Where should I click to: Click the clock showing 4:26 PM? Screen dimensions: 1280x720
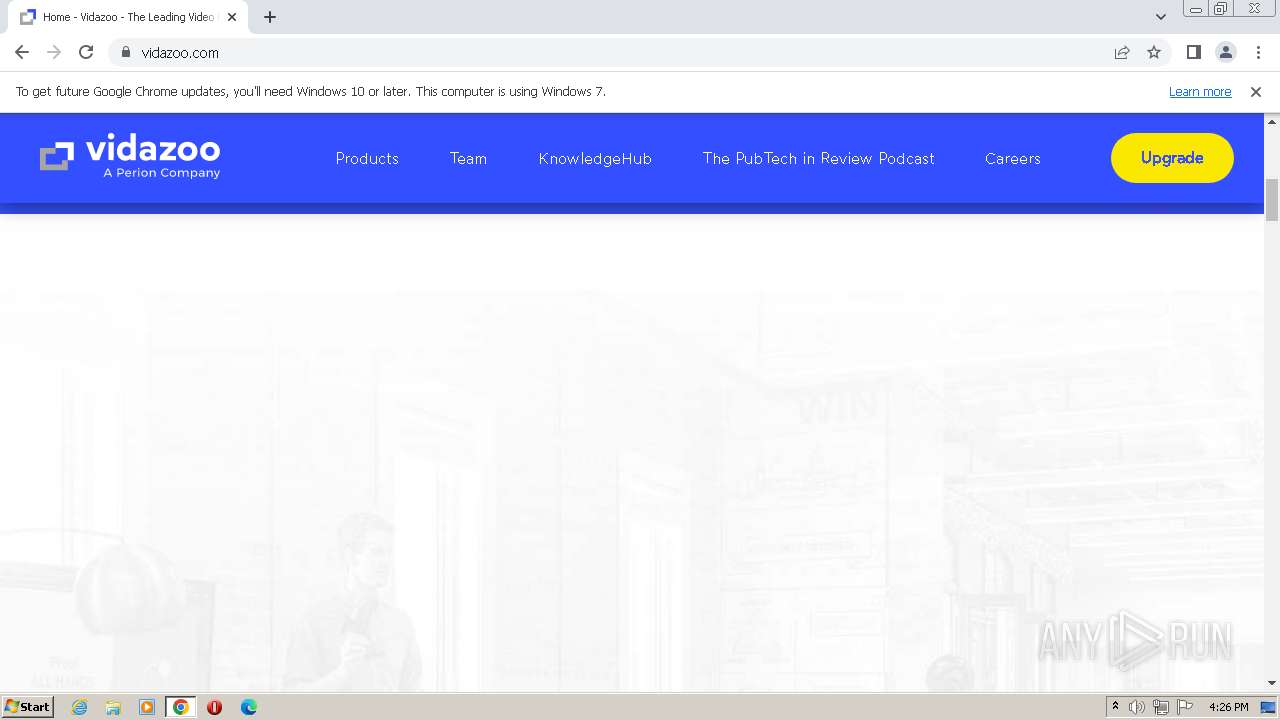click(1228, 707)
